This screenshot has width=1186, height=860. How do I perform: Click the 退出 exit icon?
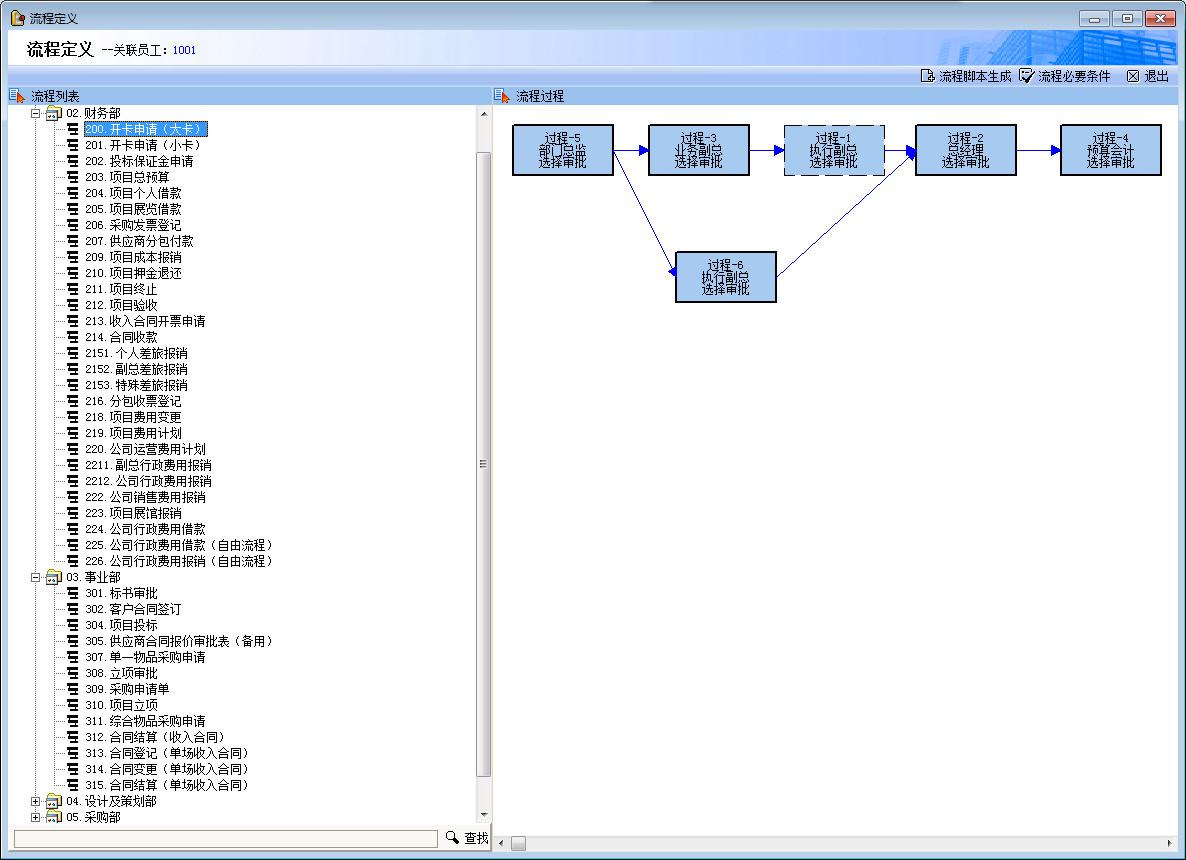[x=1133, y=76]
